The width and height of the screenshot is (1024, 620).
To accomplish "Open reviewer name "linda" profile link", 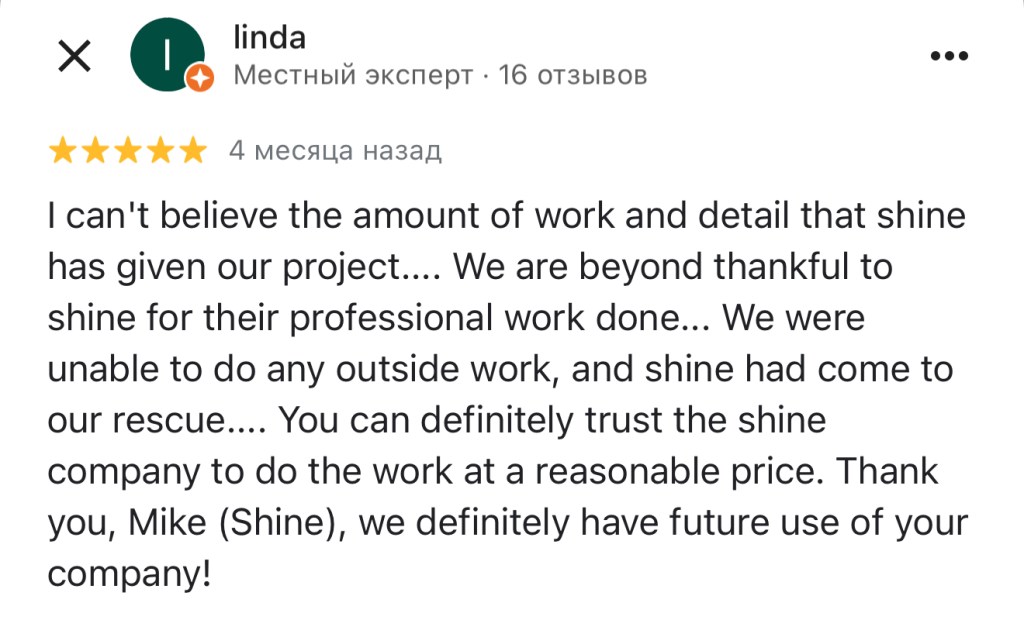I will (269, 38).
